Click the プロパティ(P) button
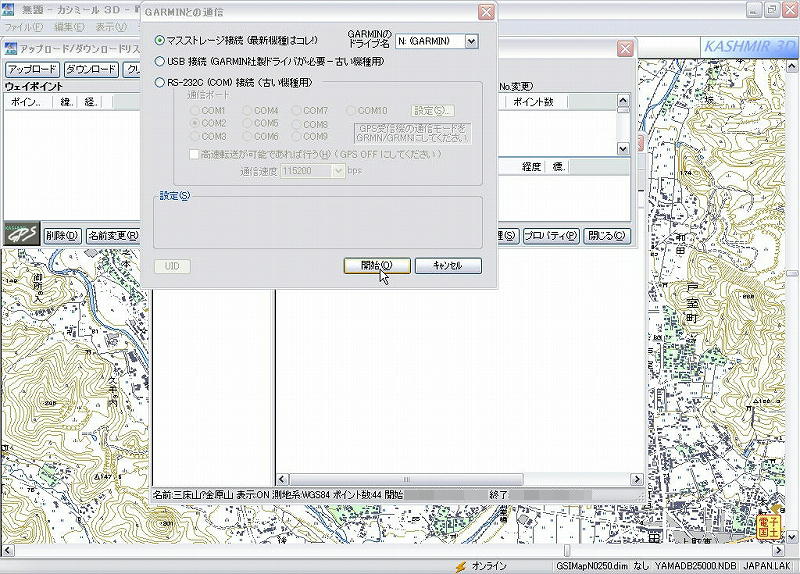This screenshot has width=800, height=574. coord(551,236)
